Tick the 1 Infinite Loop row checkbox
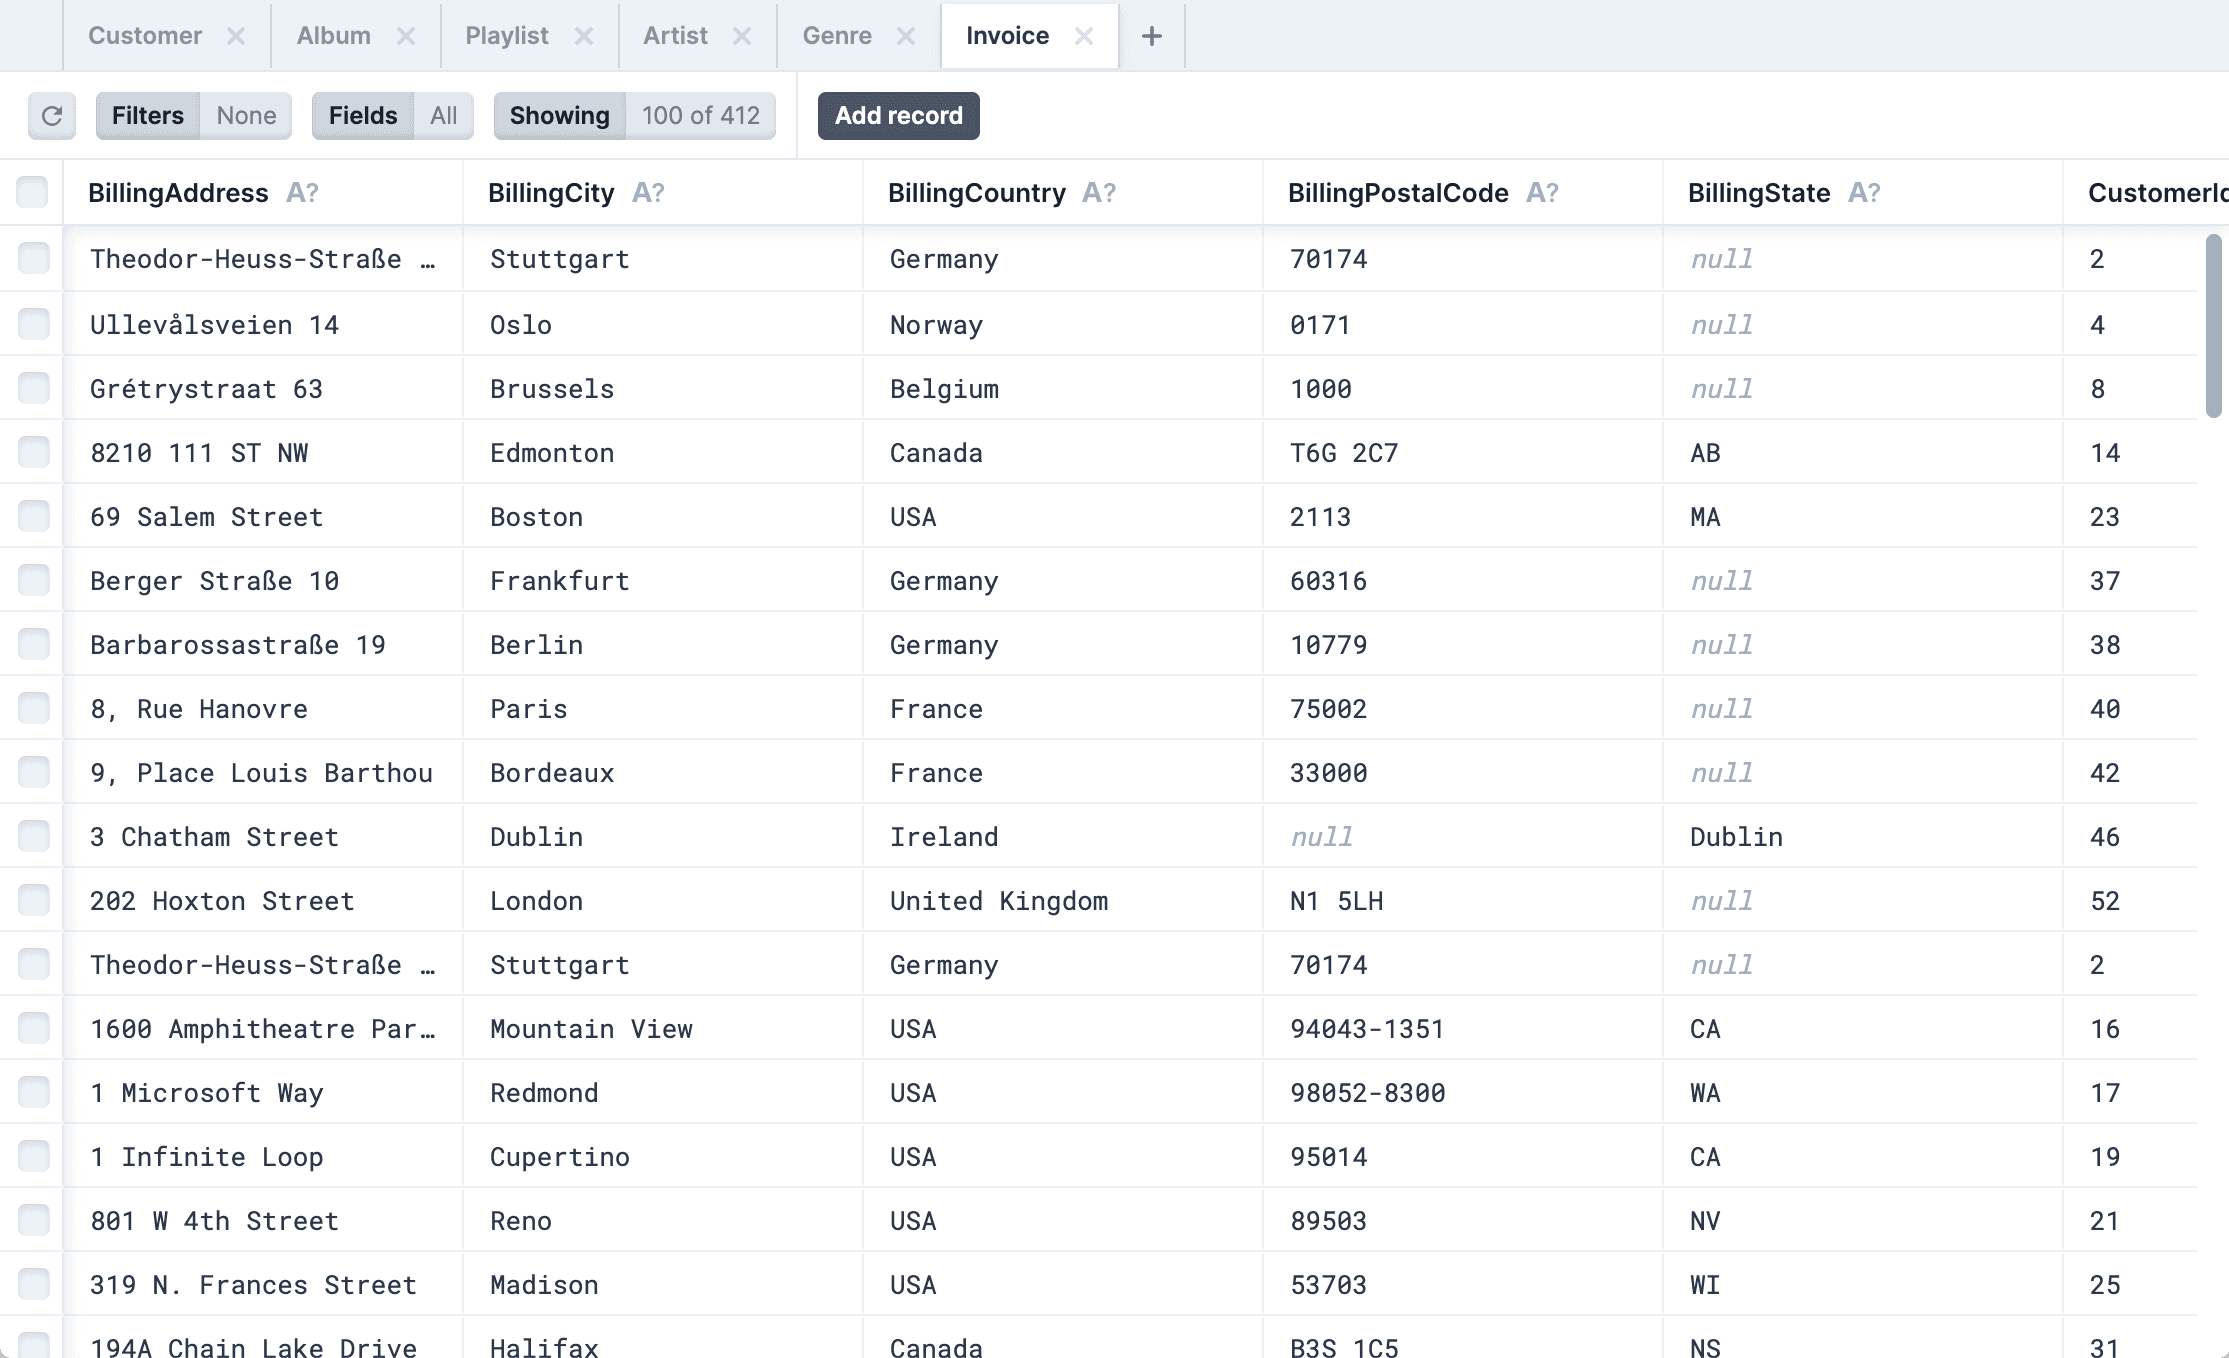Image resolution: width=2229 pixels, height=1358 pixels. pos(34,1156)
